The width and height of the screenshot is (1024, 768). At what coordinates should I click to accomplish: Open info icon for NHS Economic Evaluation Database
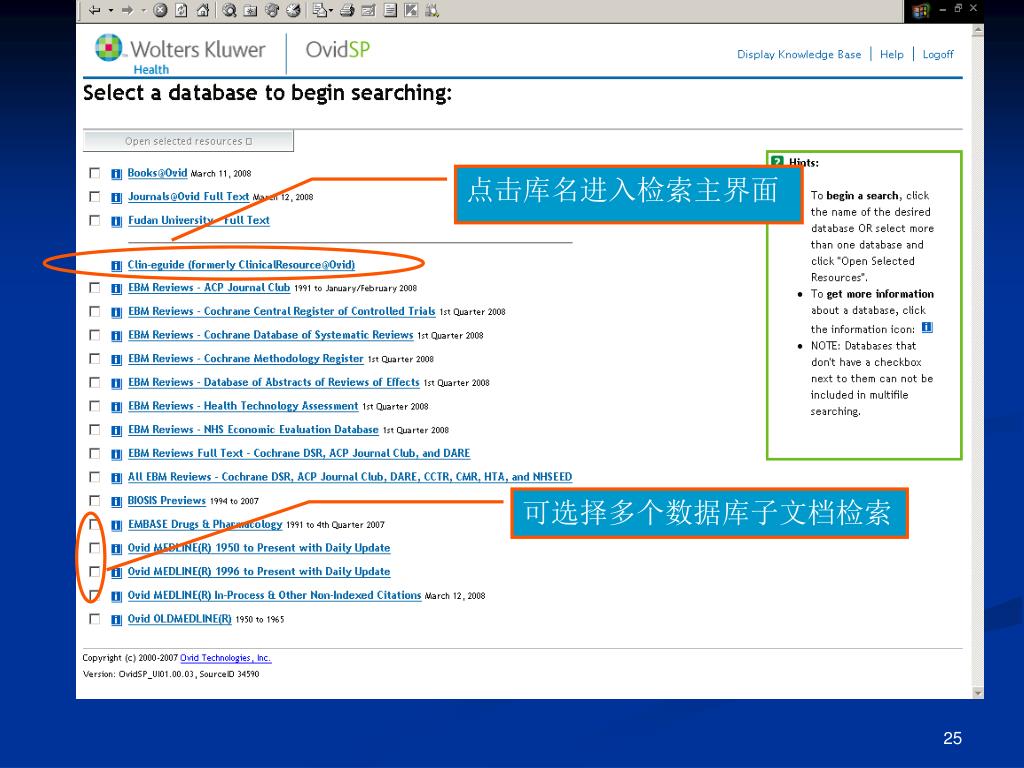(116, 430)
